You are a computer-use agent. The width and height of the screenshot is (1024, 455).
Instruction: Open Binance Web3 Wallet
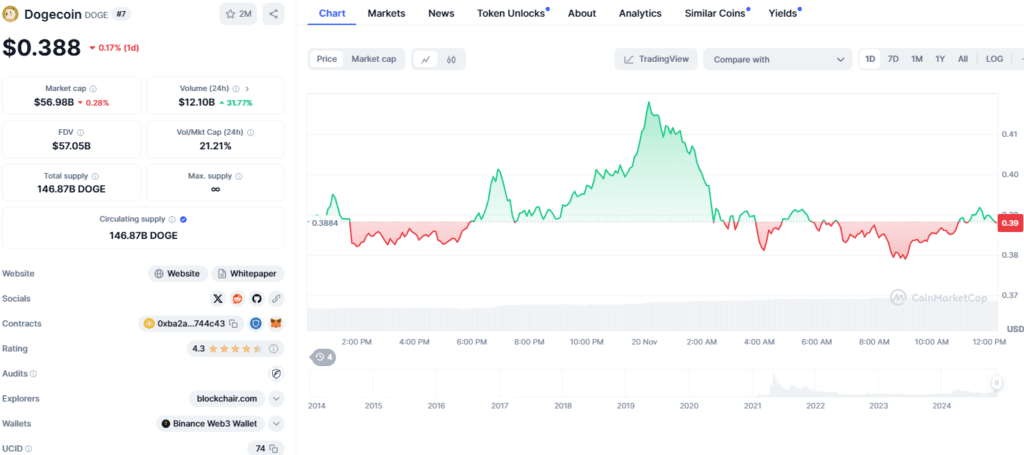click(x=211, y=424)
